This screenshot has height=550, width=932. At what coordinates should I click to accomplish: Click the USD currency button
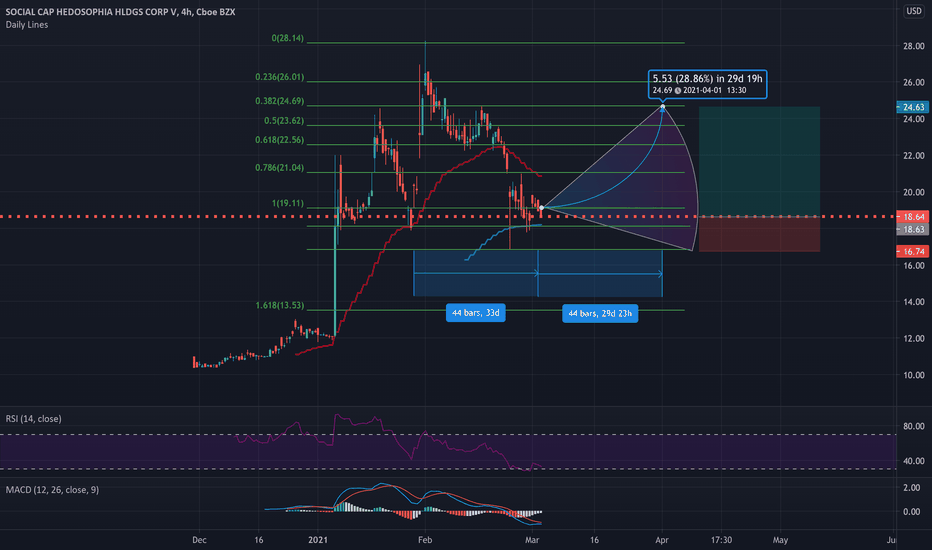[x=914, y=11]
